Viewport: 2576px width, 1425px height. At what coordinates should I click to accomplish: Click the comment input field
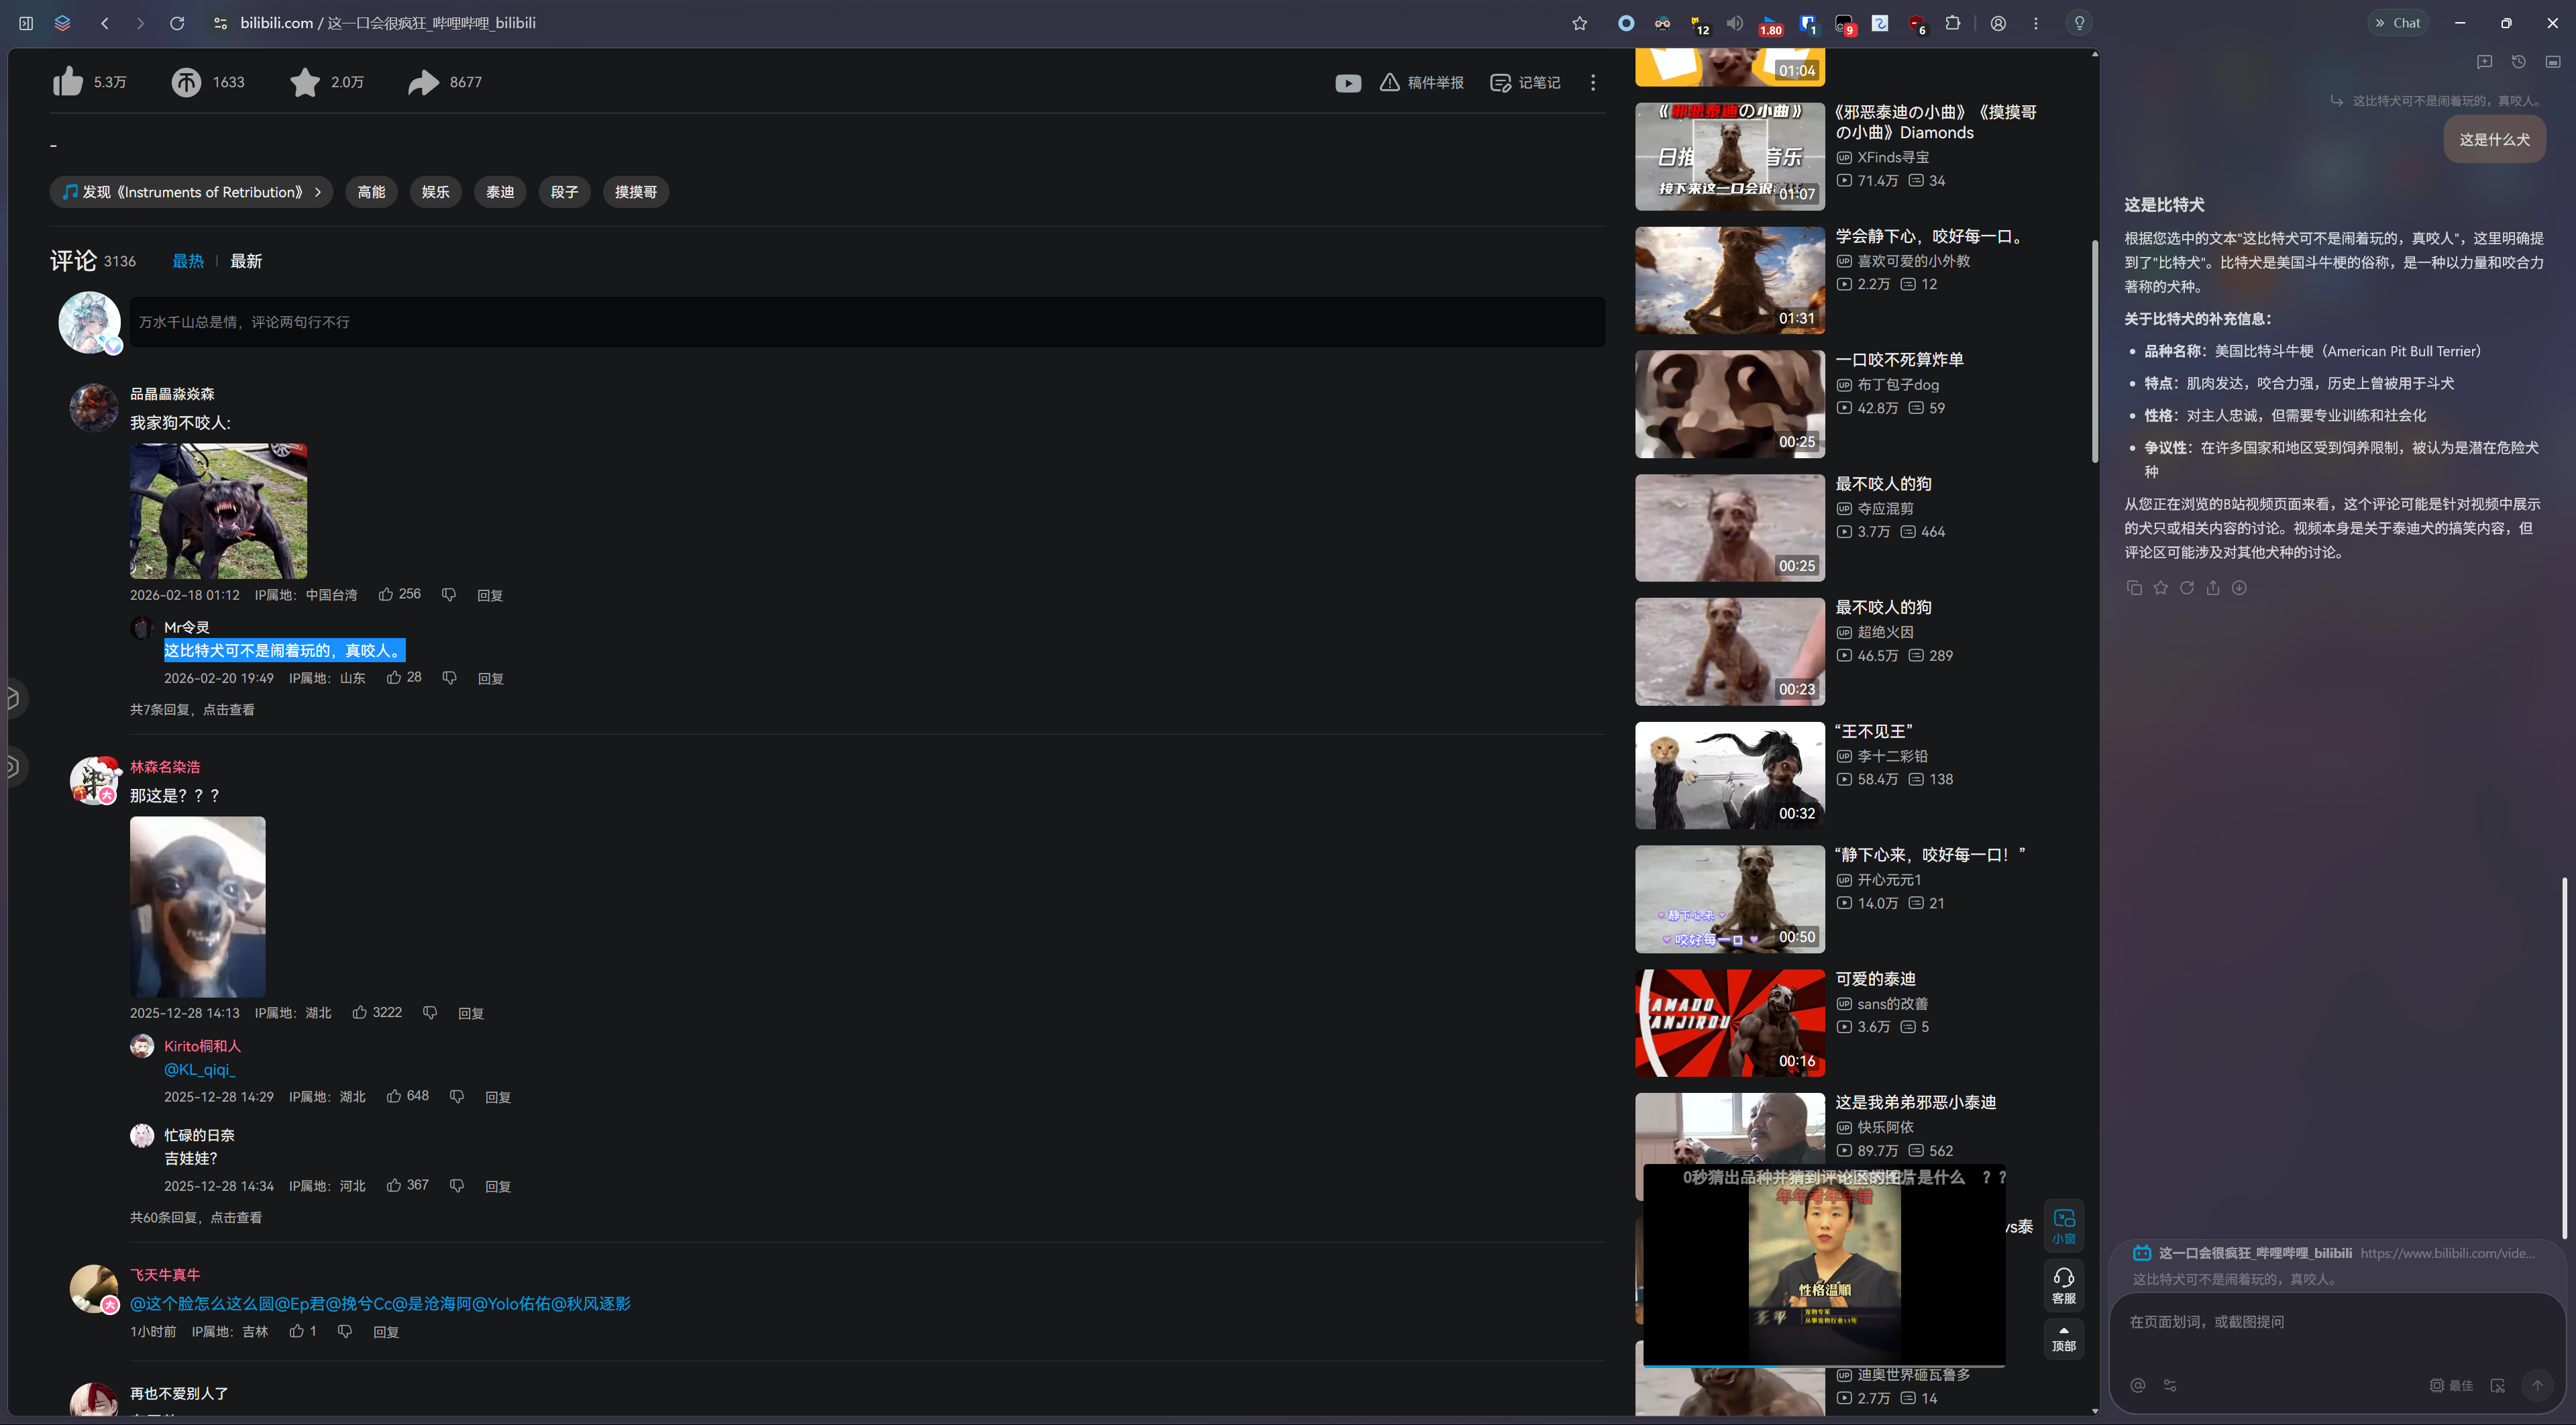(866, 322)
